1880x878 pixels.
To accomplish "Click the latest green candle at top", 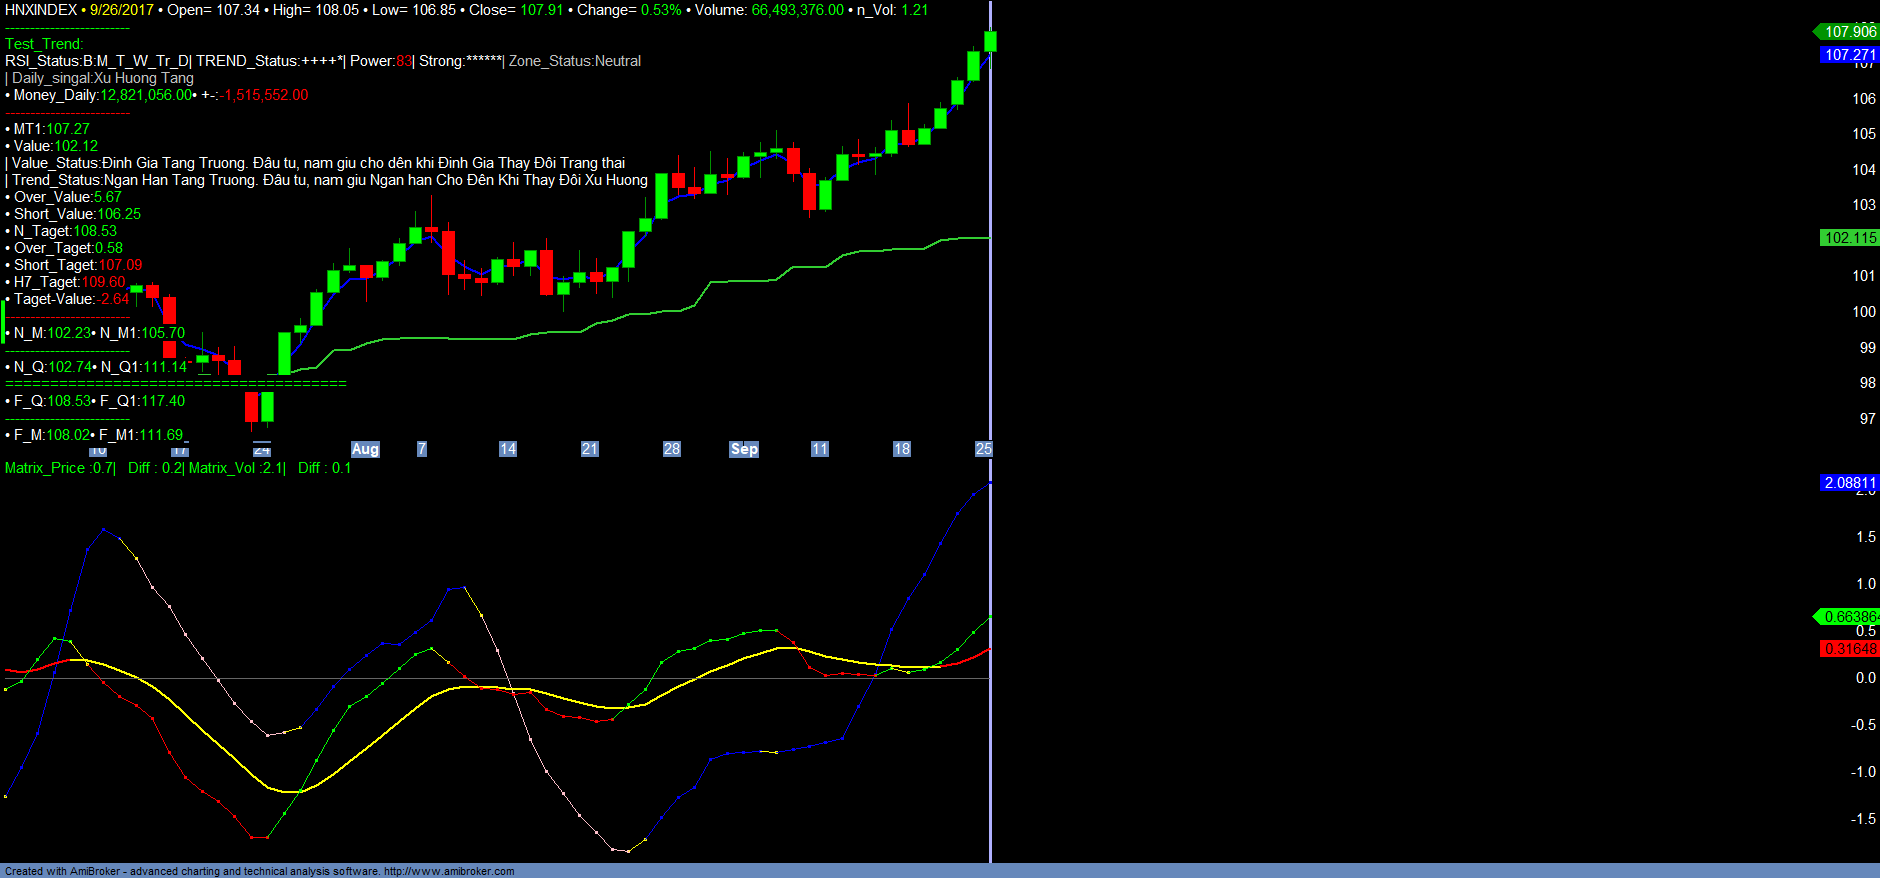I will tap(990, 41).
